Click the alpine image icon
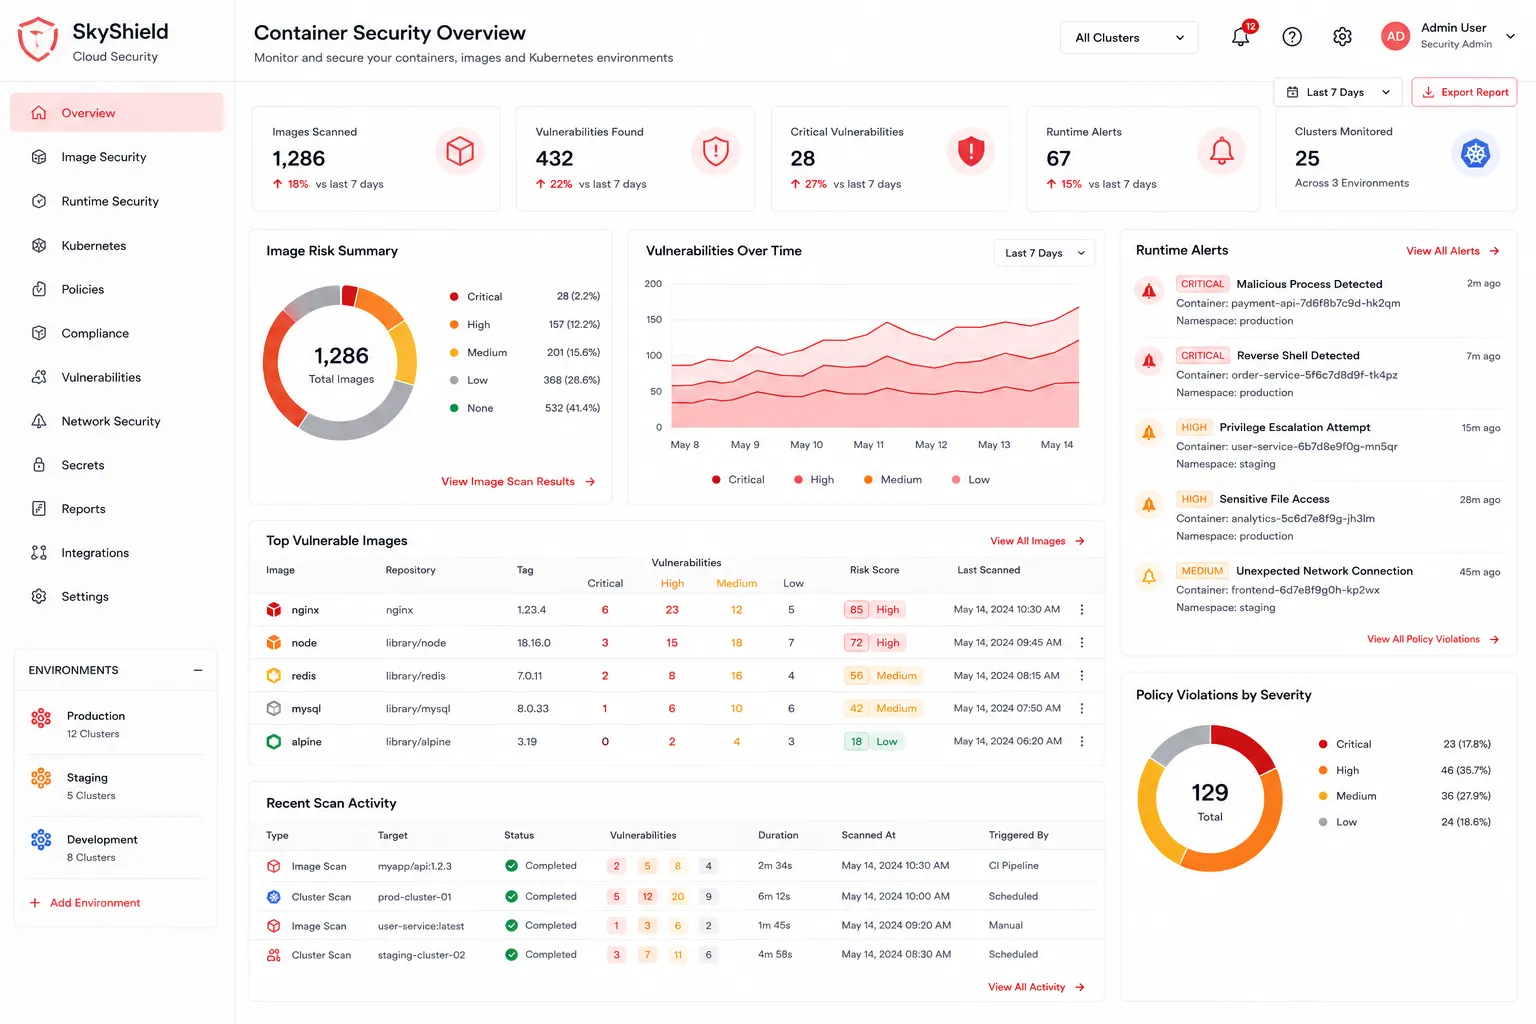The width and height of the screenshot is (1536, 1024). click(x=274, y=741)
